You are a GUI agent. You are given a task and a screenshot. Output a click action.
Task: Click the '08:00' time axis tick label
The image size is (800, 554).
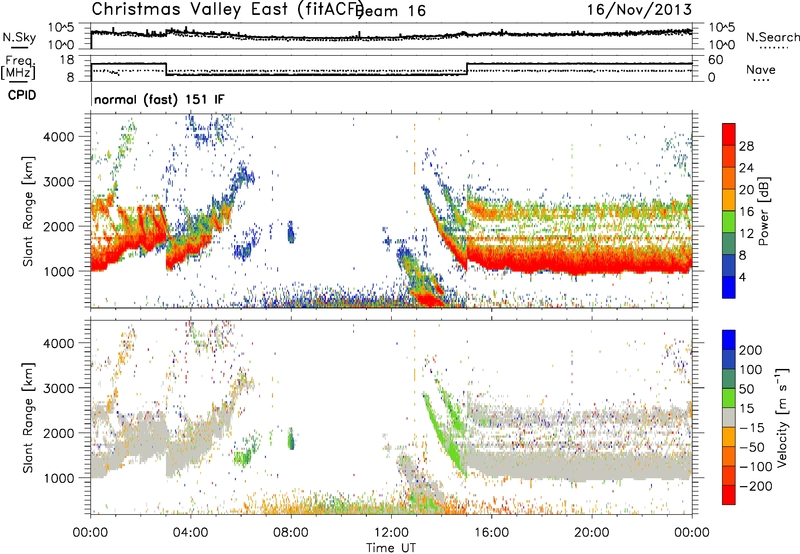coord(291,533)
